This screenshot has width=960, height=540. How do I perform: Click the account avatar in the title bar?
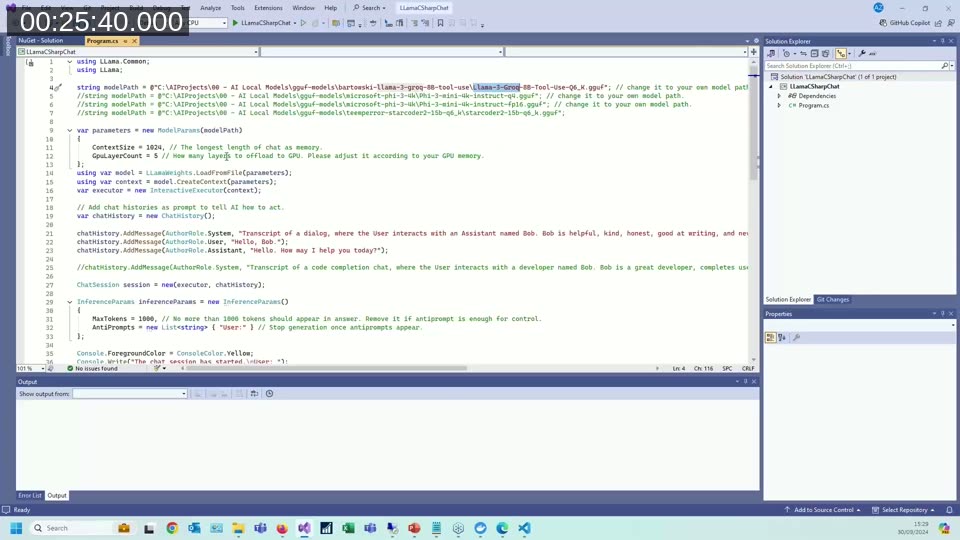click(x=879, y=8)
